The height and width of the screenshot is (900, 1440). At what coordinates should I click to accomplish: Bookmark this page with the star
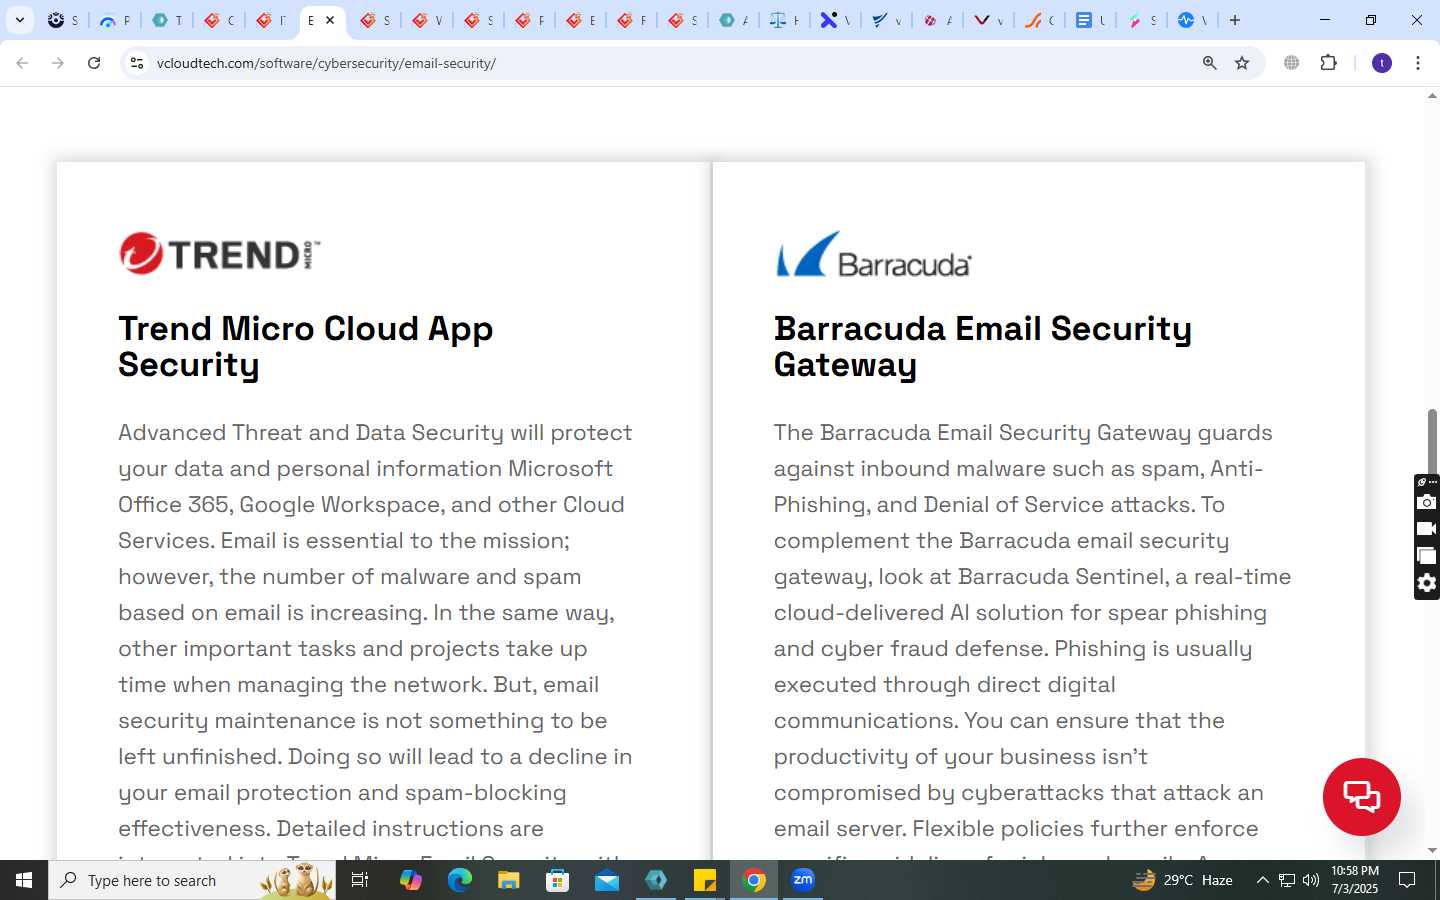(x=1242, y=63)
